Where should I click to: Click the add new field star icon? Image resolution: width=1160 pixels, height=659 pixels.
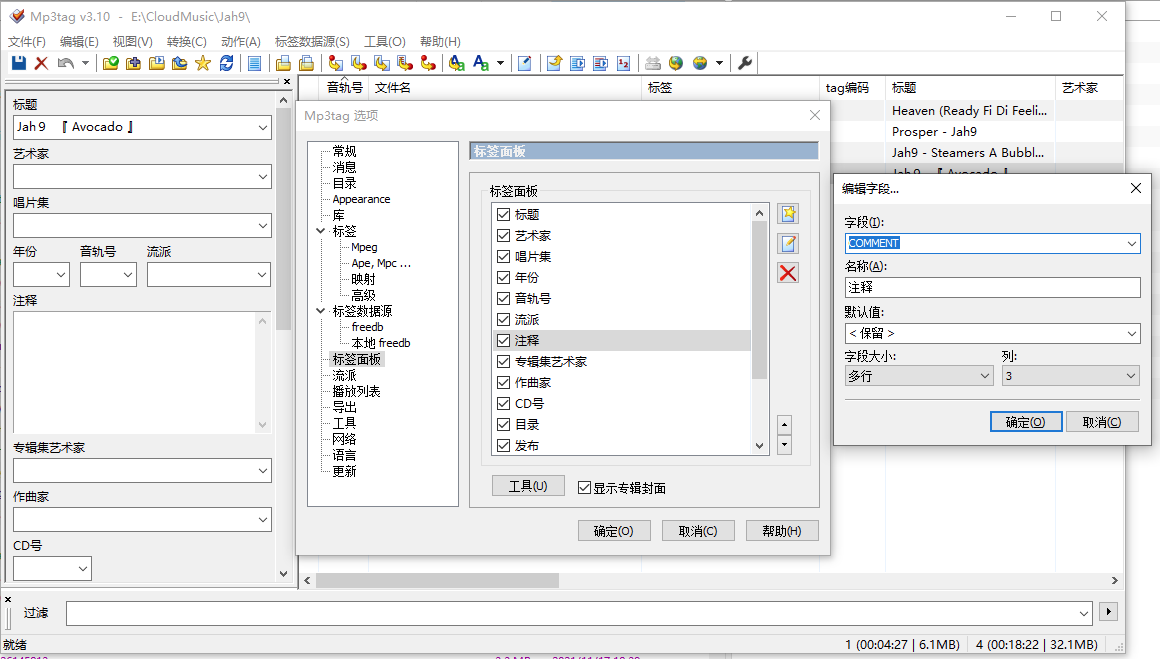(788, 214)
